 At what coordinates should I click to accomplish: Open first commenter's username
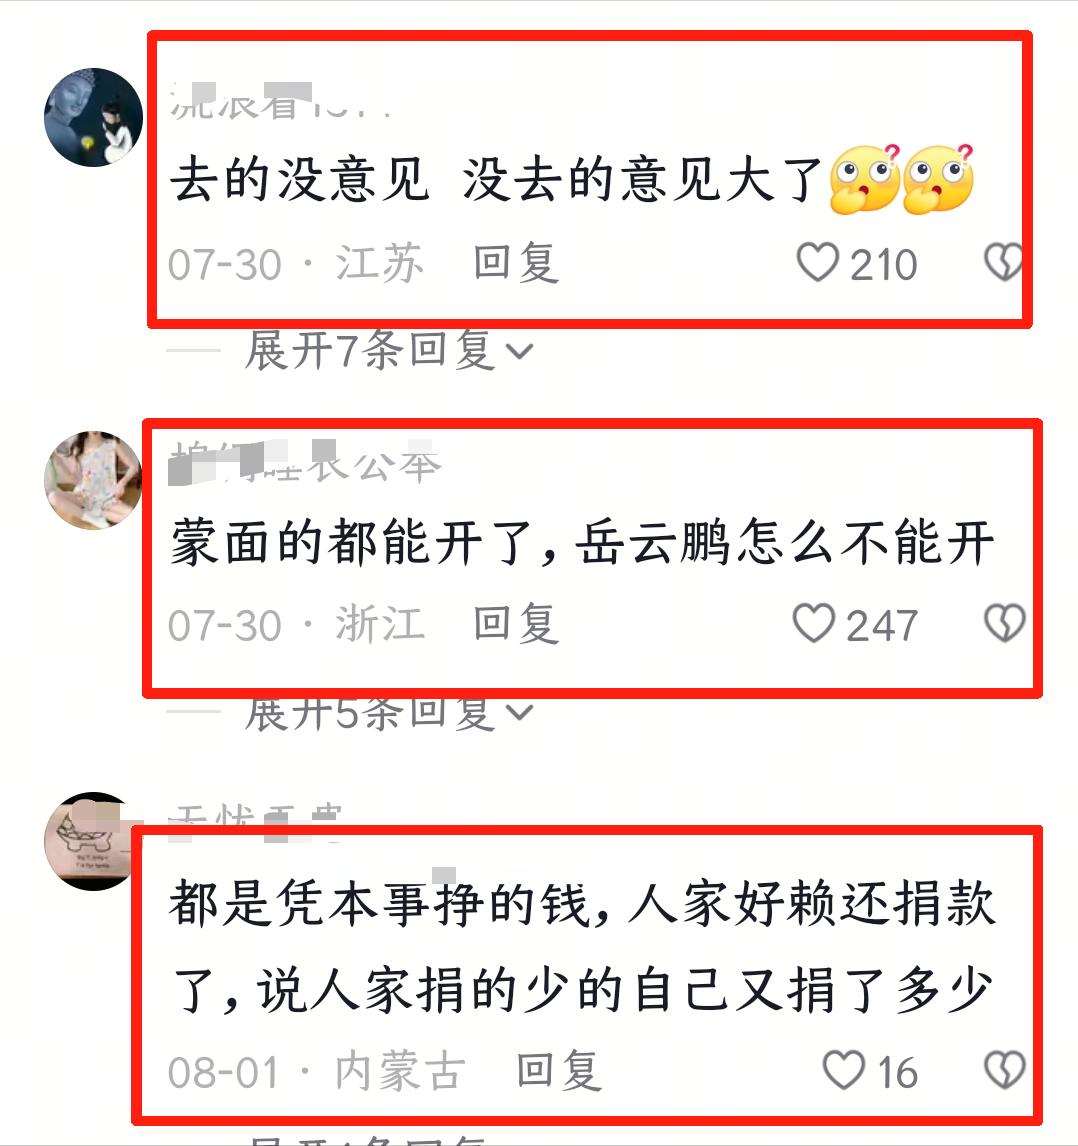pyautogui.click(x=279, y=101)
